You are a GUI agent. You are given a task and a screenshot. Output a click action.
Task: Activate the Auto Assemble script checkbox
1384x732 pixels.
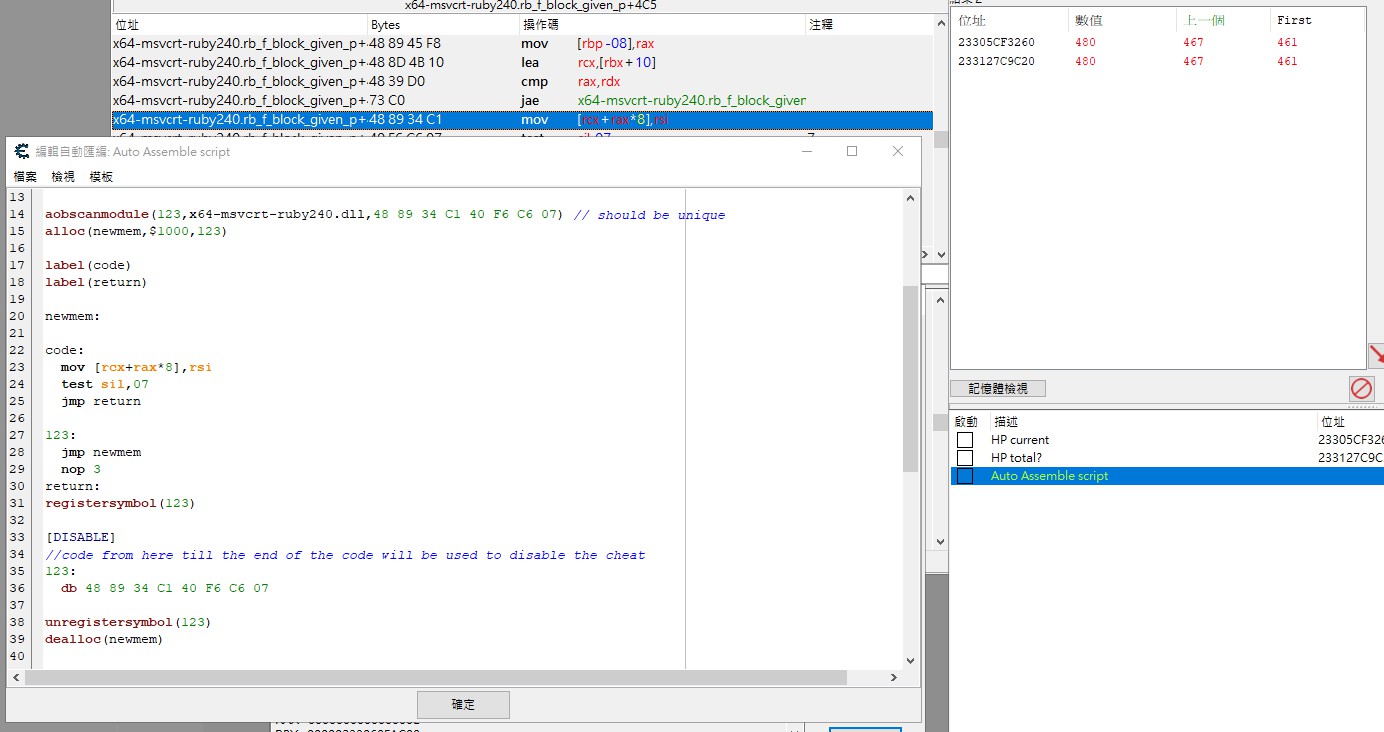click(x=965, y=476)
